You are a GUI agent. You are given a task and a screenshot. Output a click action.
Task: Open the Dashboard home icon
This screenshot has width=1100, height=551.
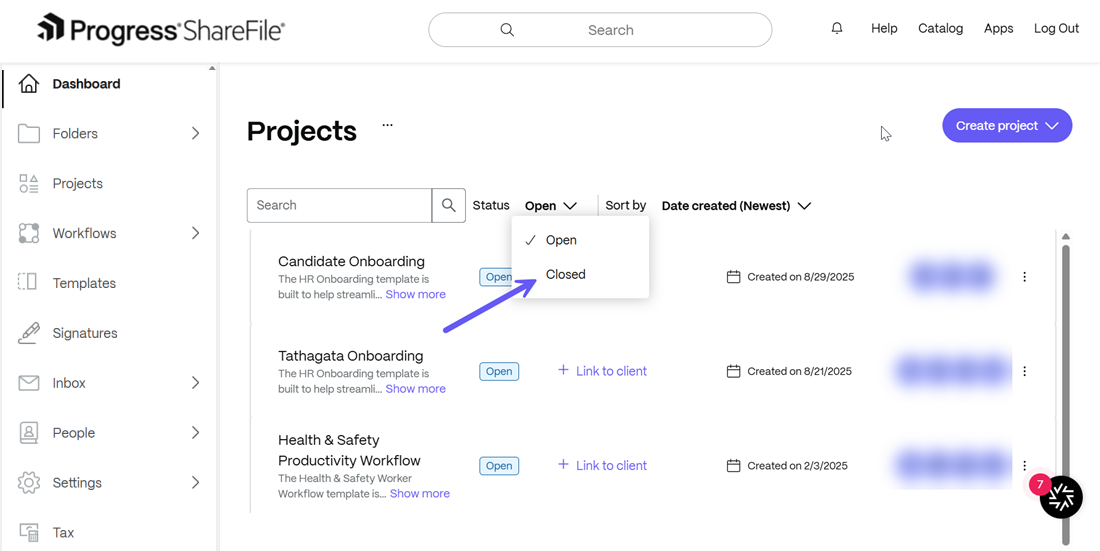(x=29, y=84)
